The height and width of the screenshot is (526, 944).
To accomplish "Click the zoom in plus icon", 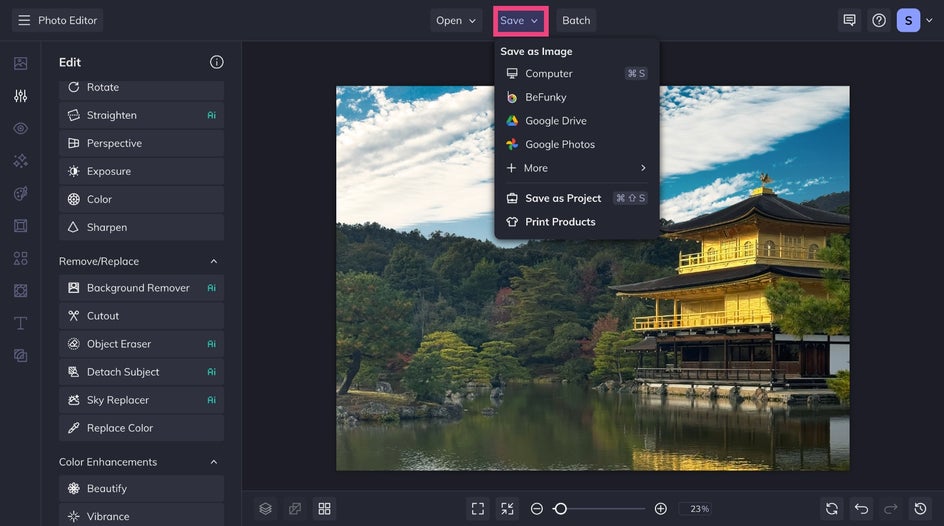I will pyautogui.click(x=661, y=509).
